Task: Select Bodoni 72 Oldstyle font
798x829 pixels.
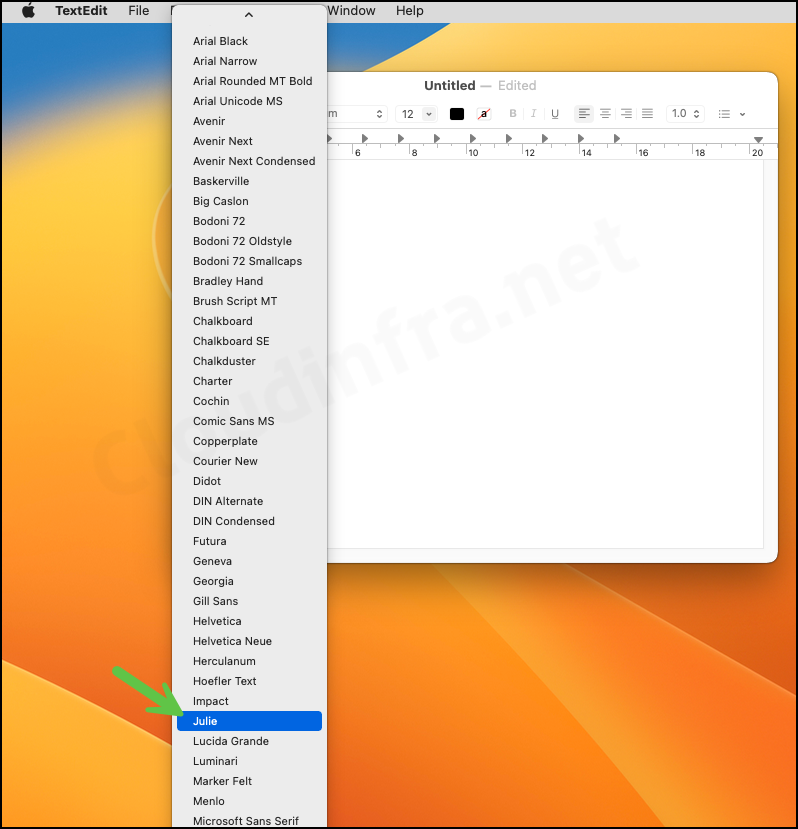Action: click(249, 242)
